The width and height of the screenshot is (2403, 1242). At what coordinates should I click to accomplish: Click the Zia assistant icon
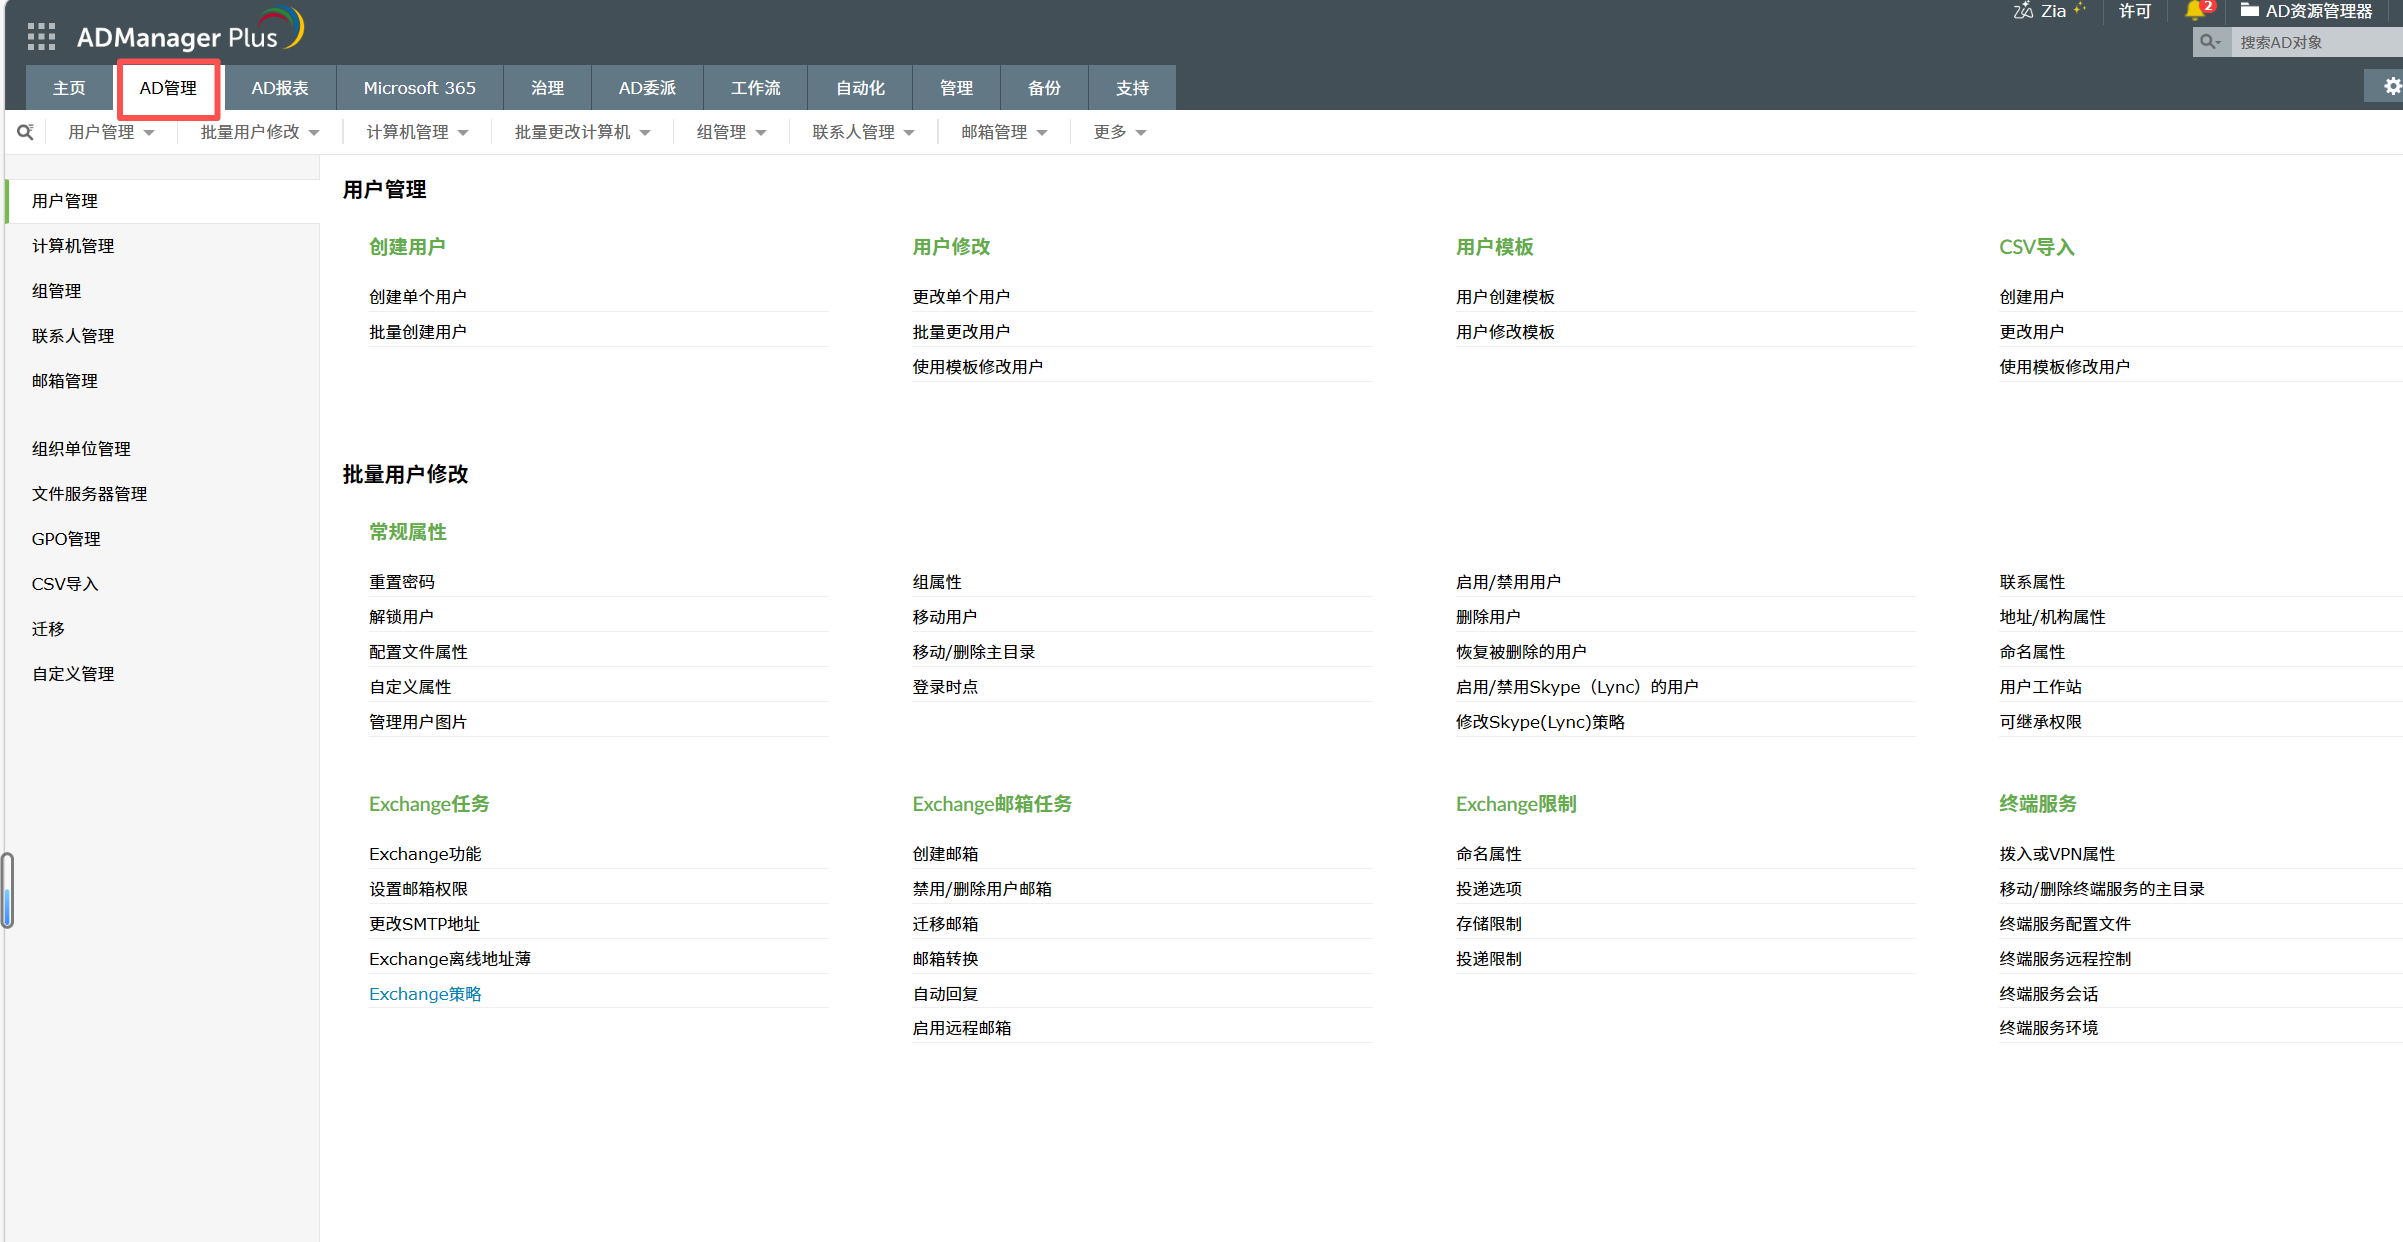[2023, 11]
